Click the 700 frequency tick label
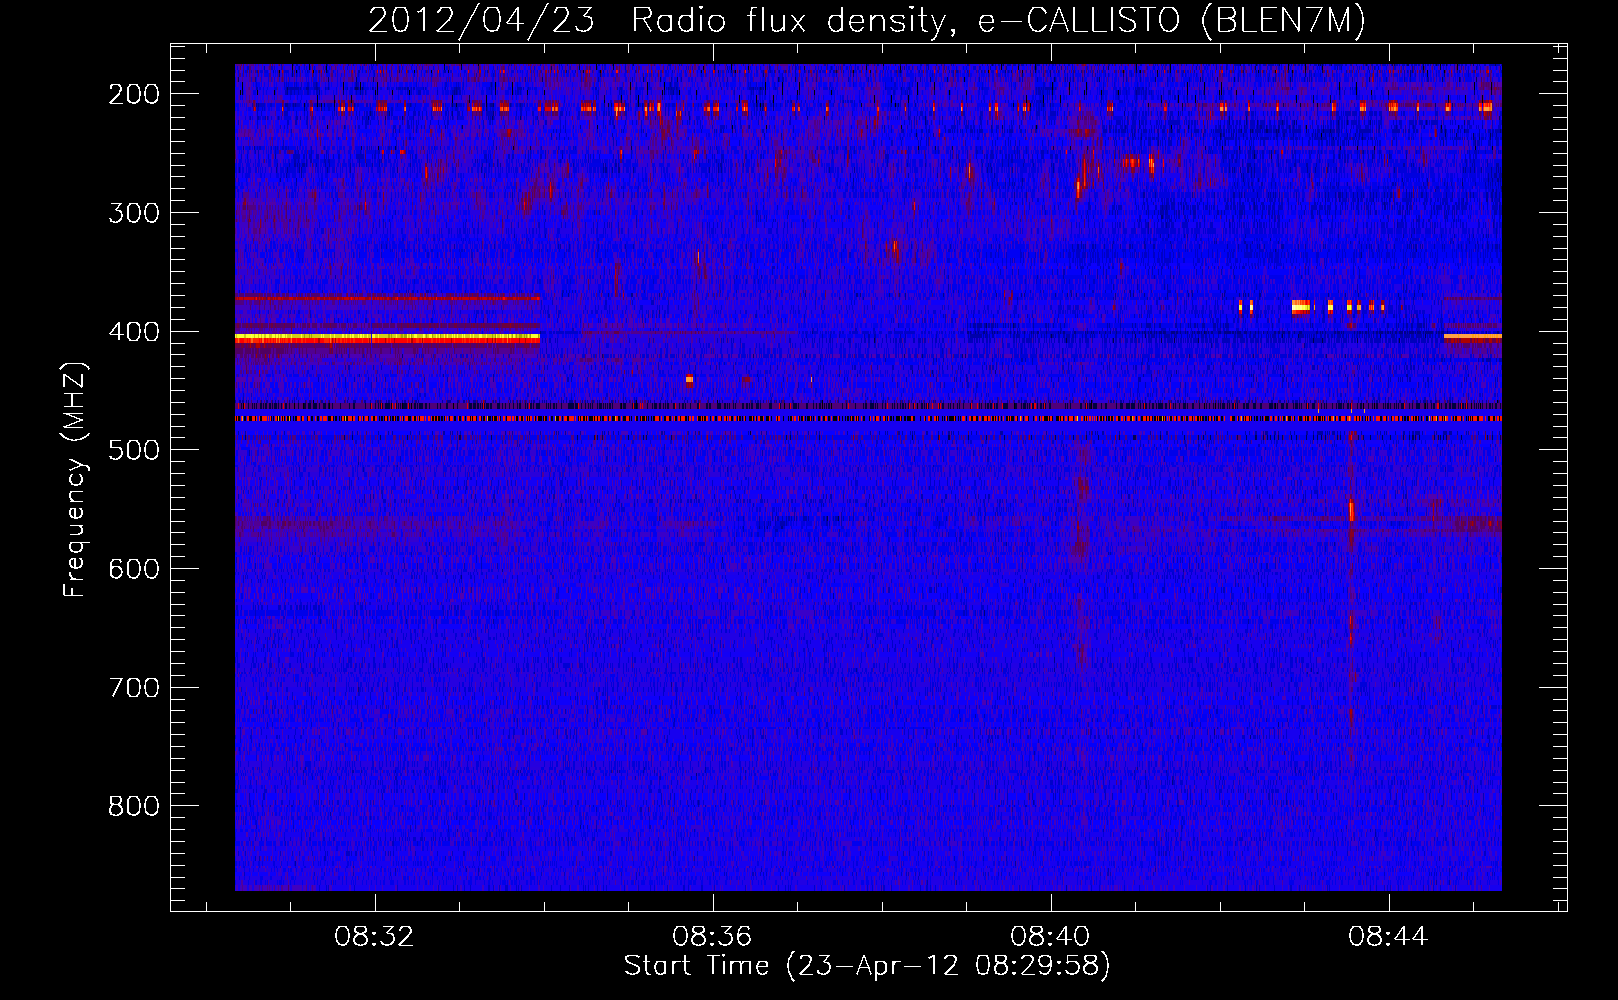1618x1000 pixels. [x=134, y=688]
